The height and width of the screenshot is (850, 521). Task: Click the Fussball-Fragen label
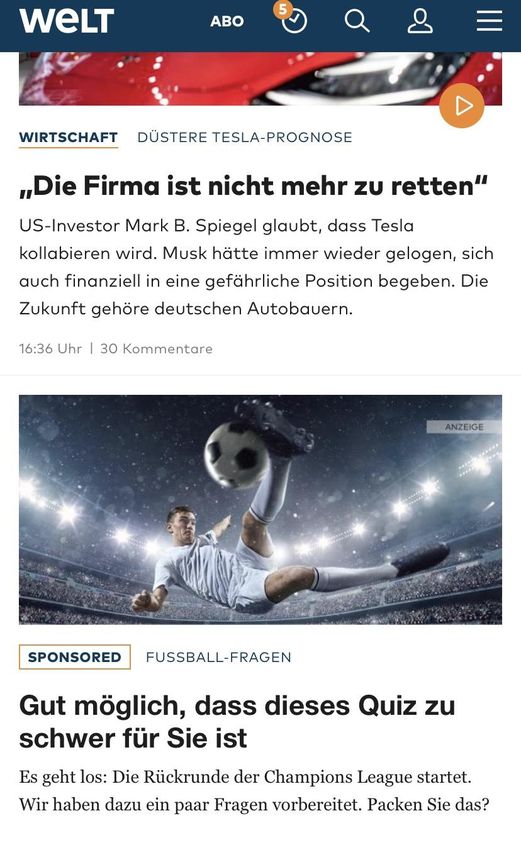[218, 658]
